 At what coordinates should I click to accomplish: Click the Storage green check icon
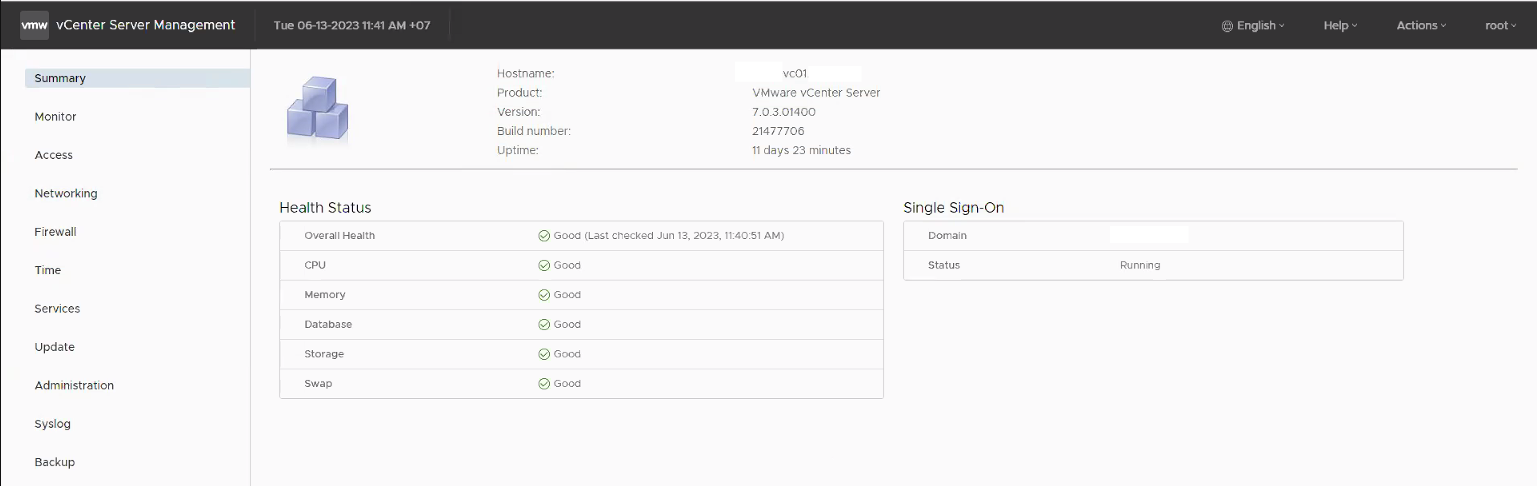544,354
